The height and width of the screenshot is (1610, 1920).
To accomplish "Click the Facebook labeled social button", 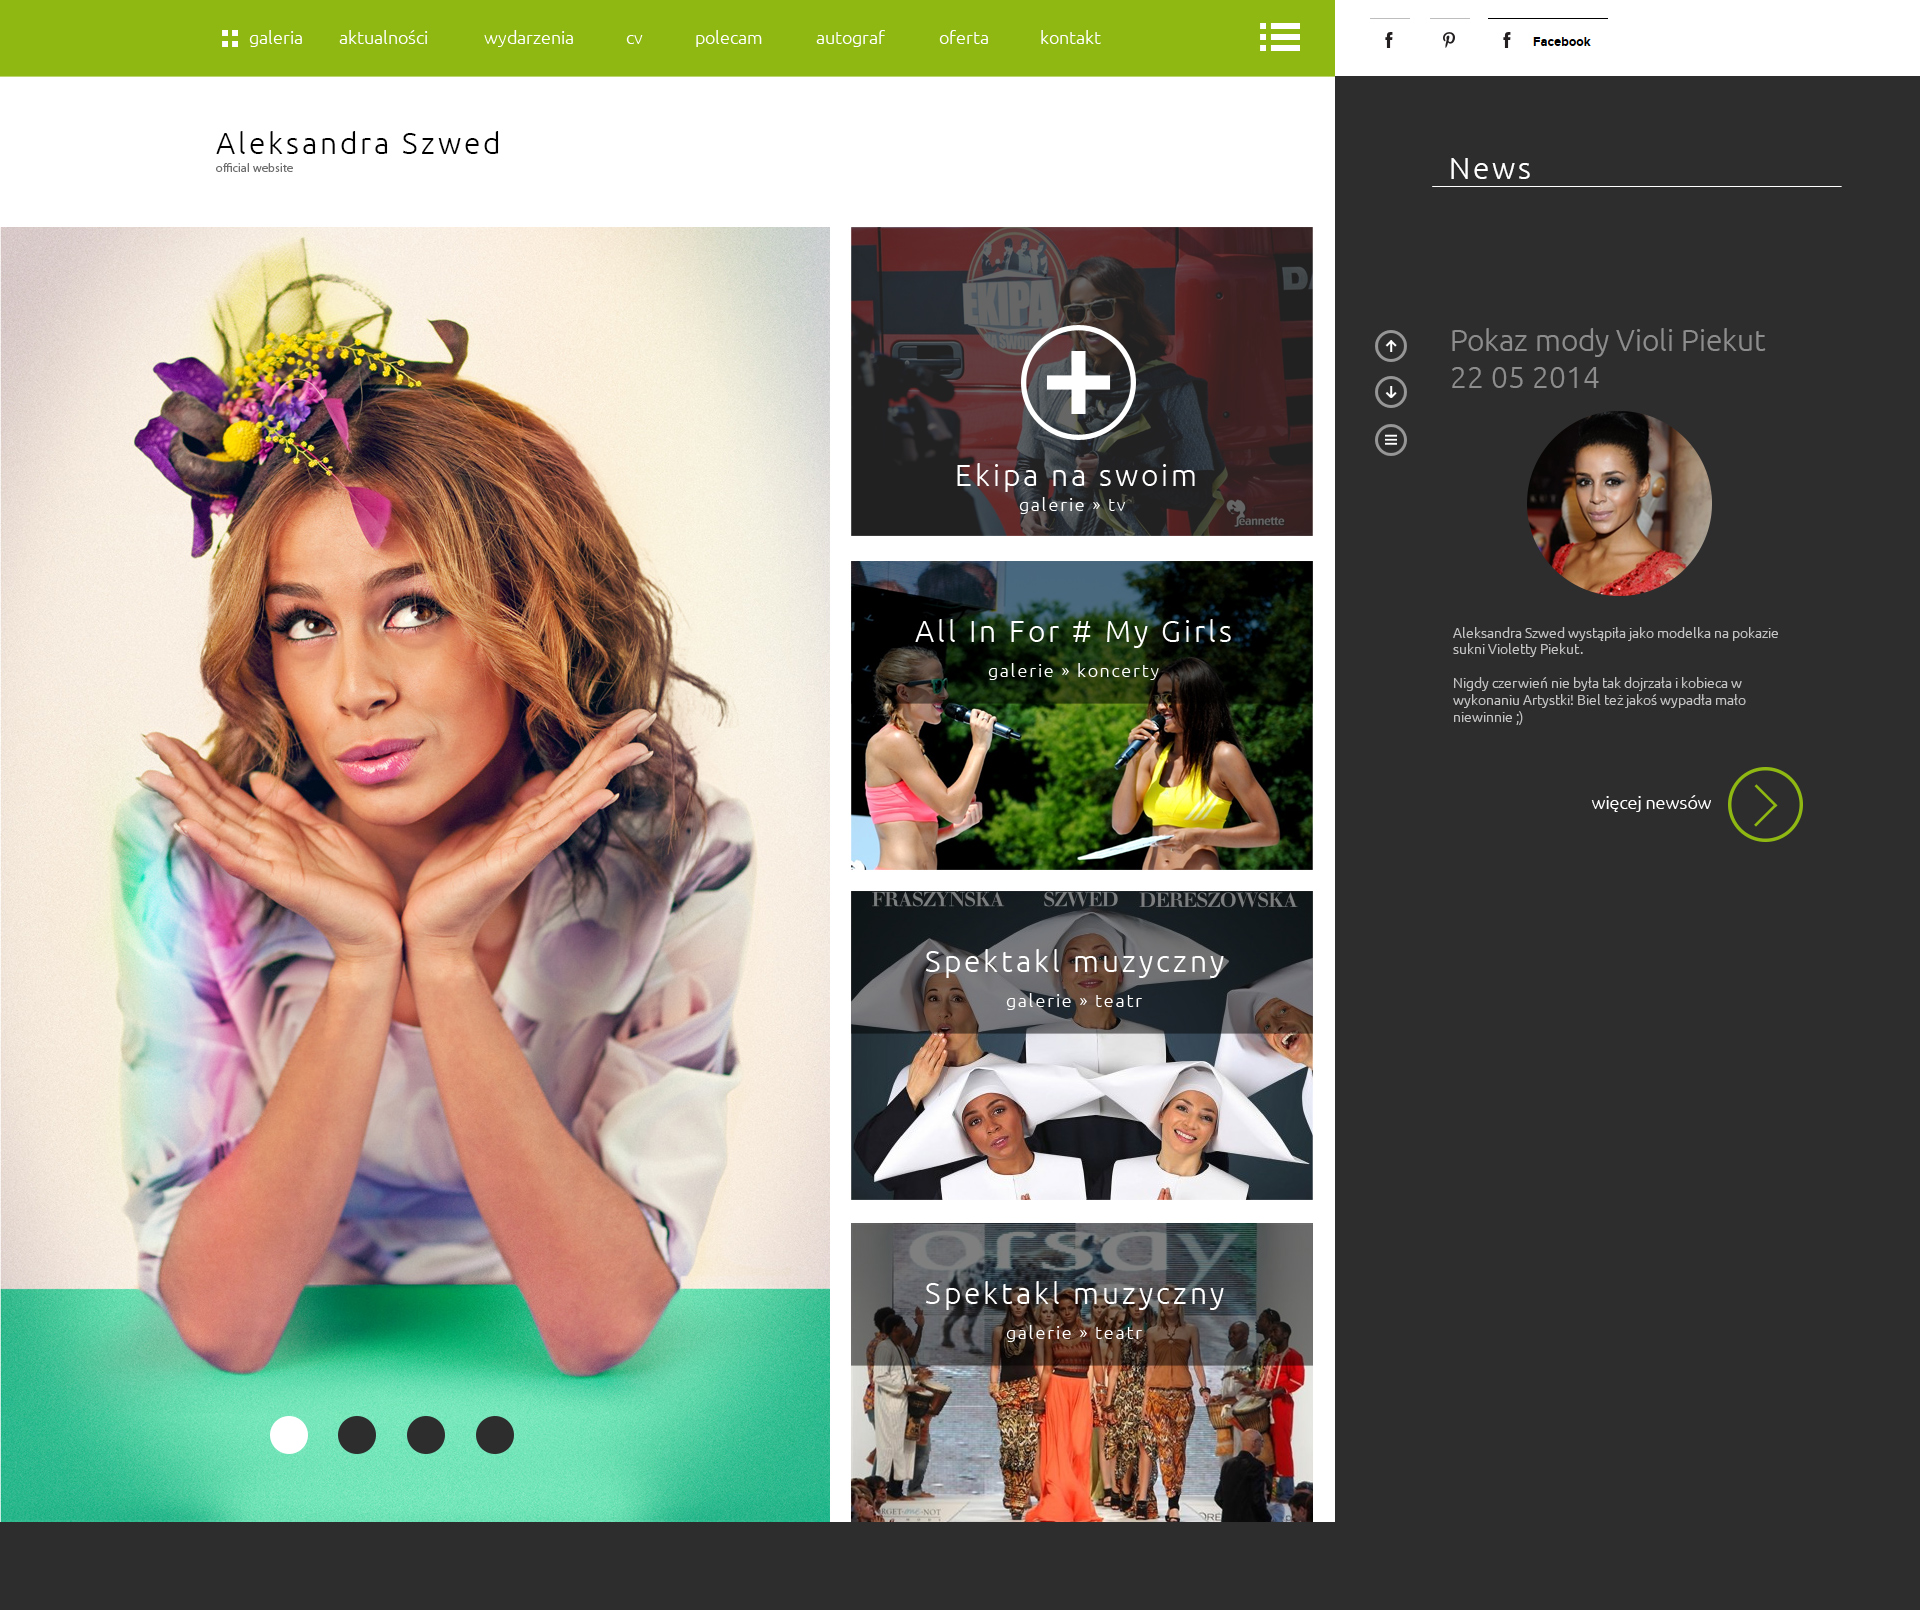I will tap(1547, 41).
